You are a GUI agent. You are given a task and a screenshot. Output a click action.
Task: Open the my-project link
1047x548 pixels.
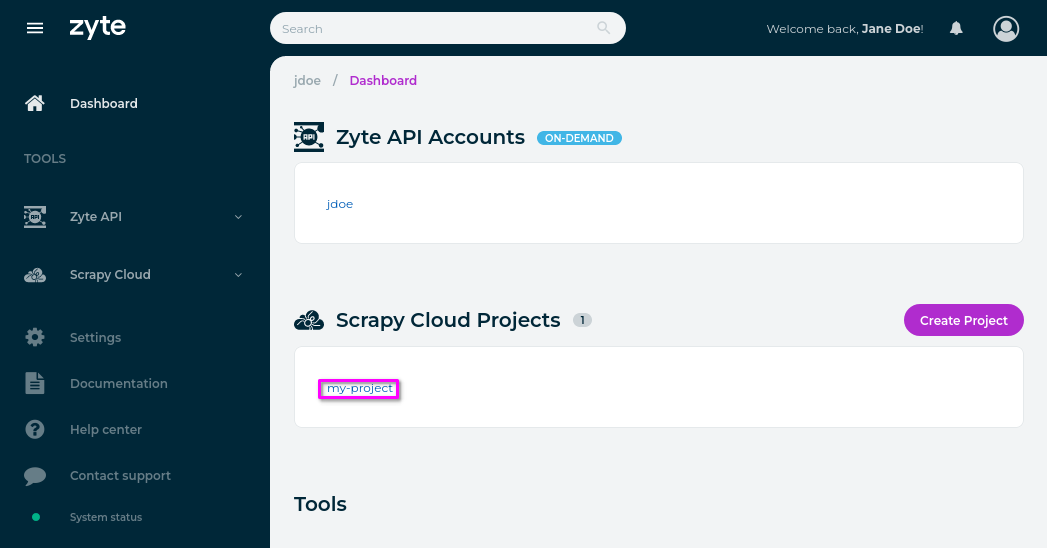point(360,388)
